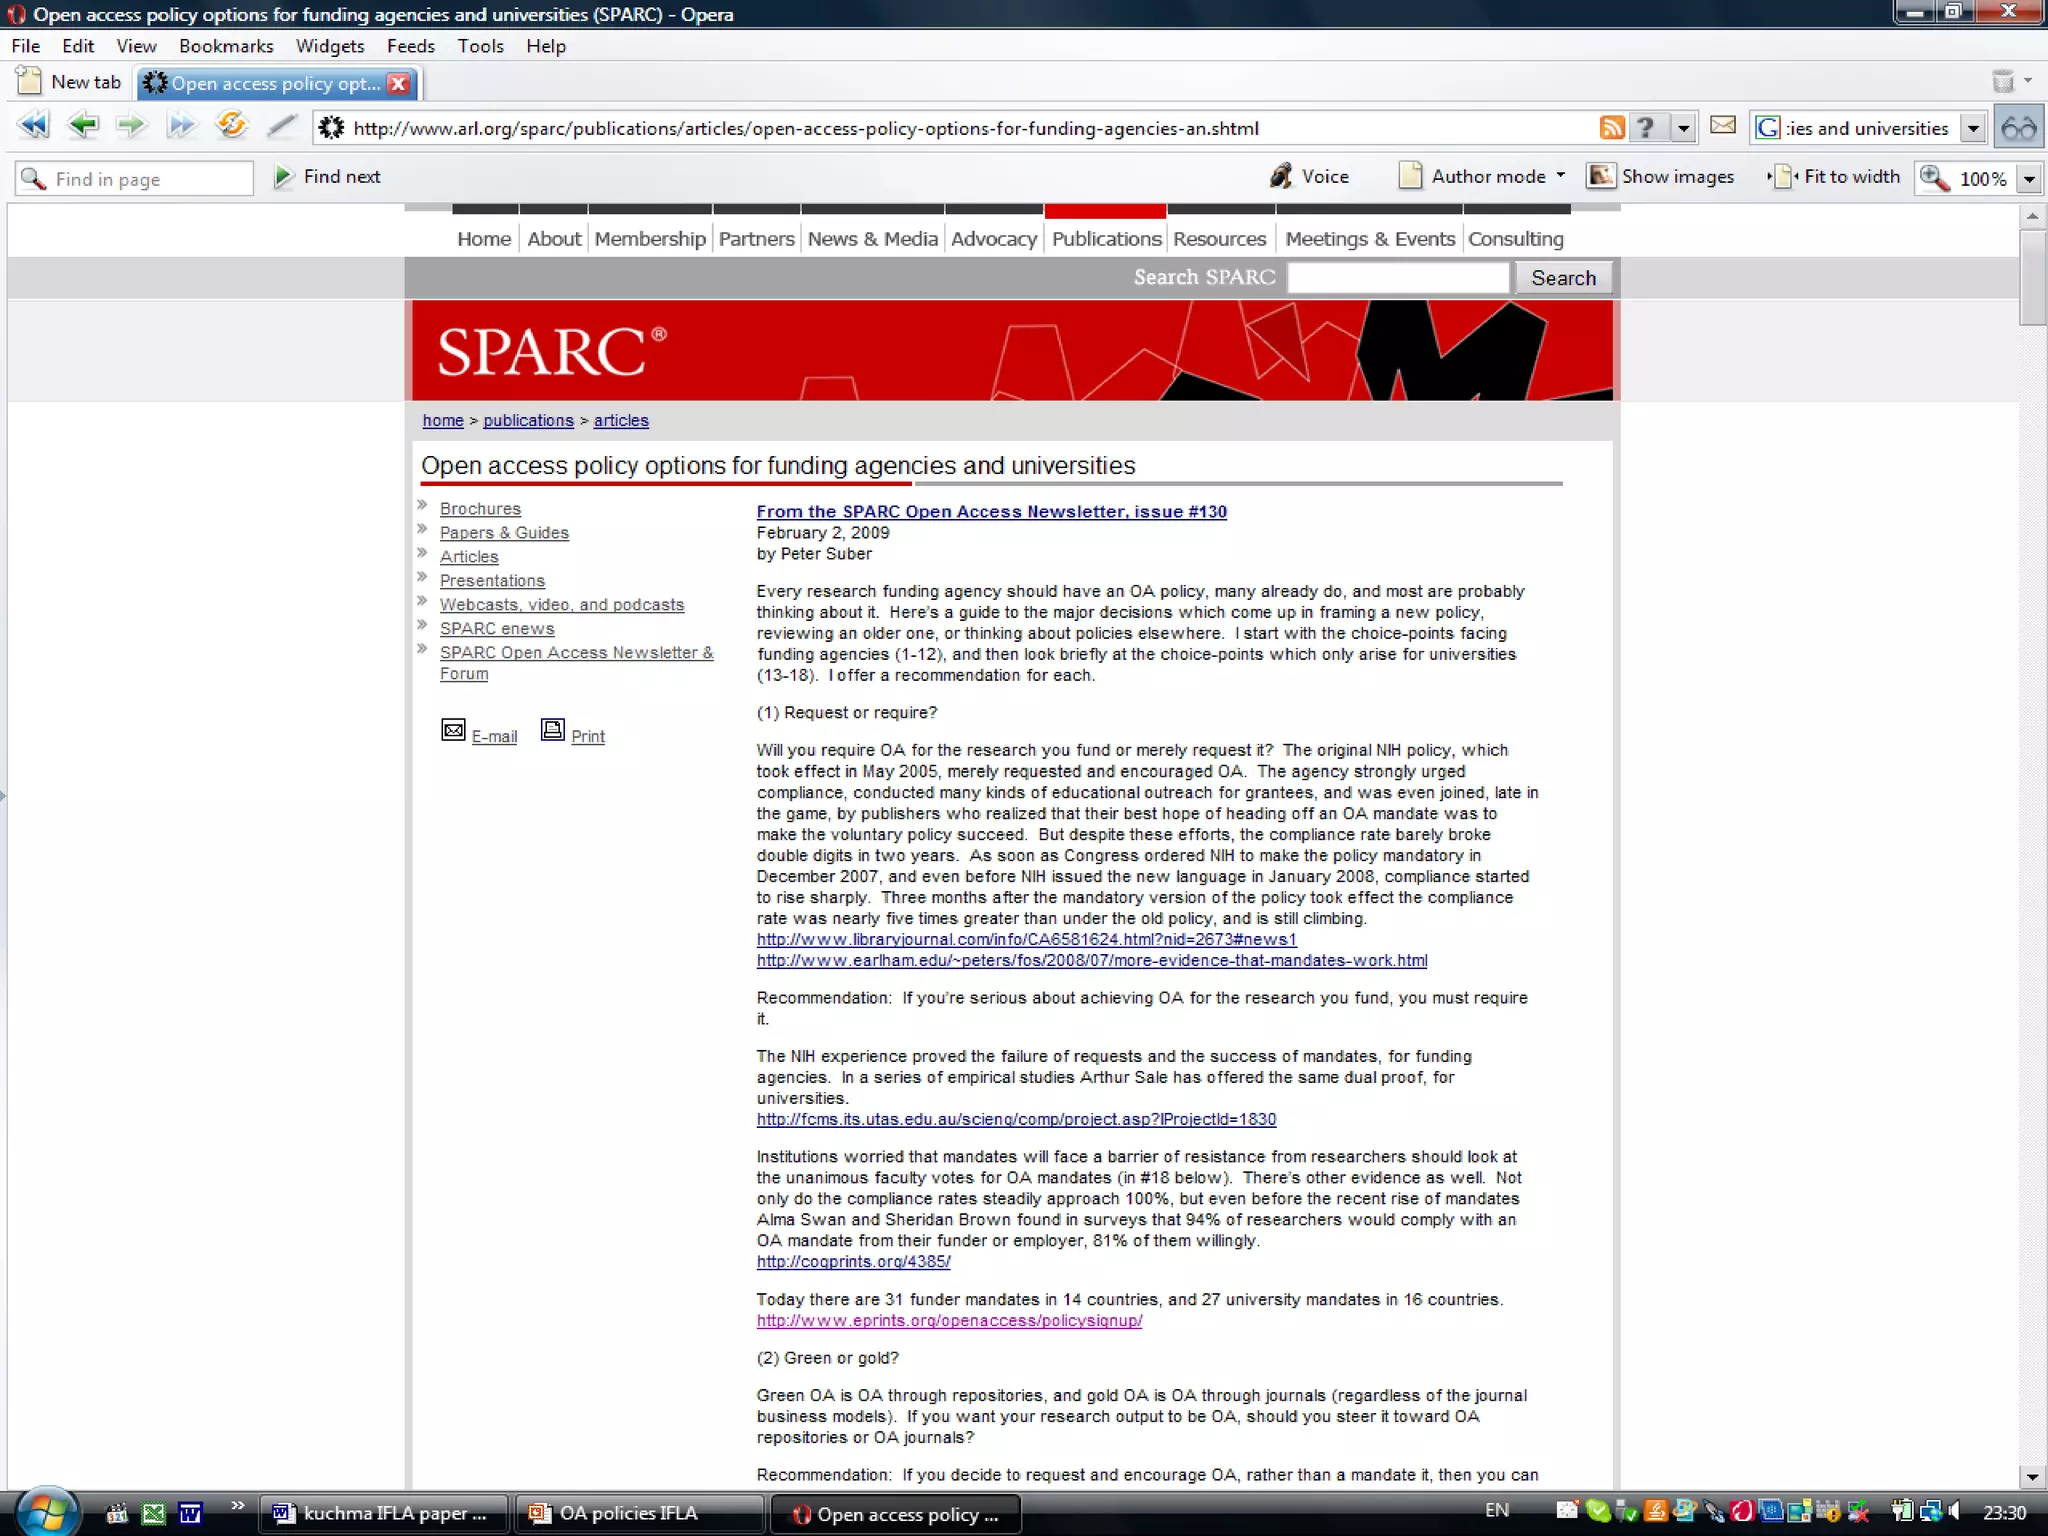
Task: Expand the address bar history dropdown
Action: tap(1684, 128)
